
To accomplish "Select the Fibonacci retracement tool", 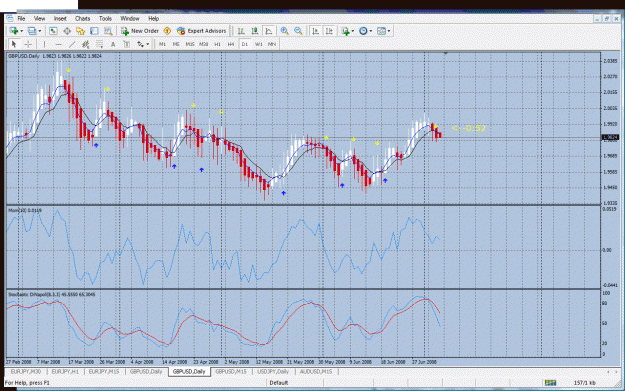I will (99, 44).
